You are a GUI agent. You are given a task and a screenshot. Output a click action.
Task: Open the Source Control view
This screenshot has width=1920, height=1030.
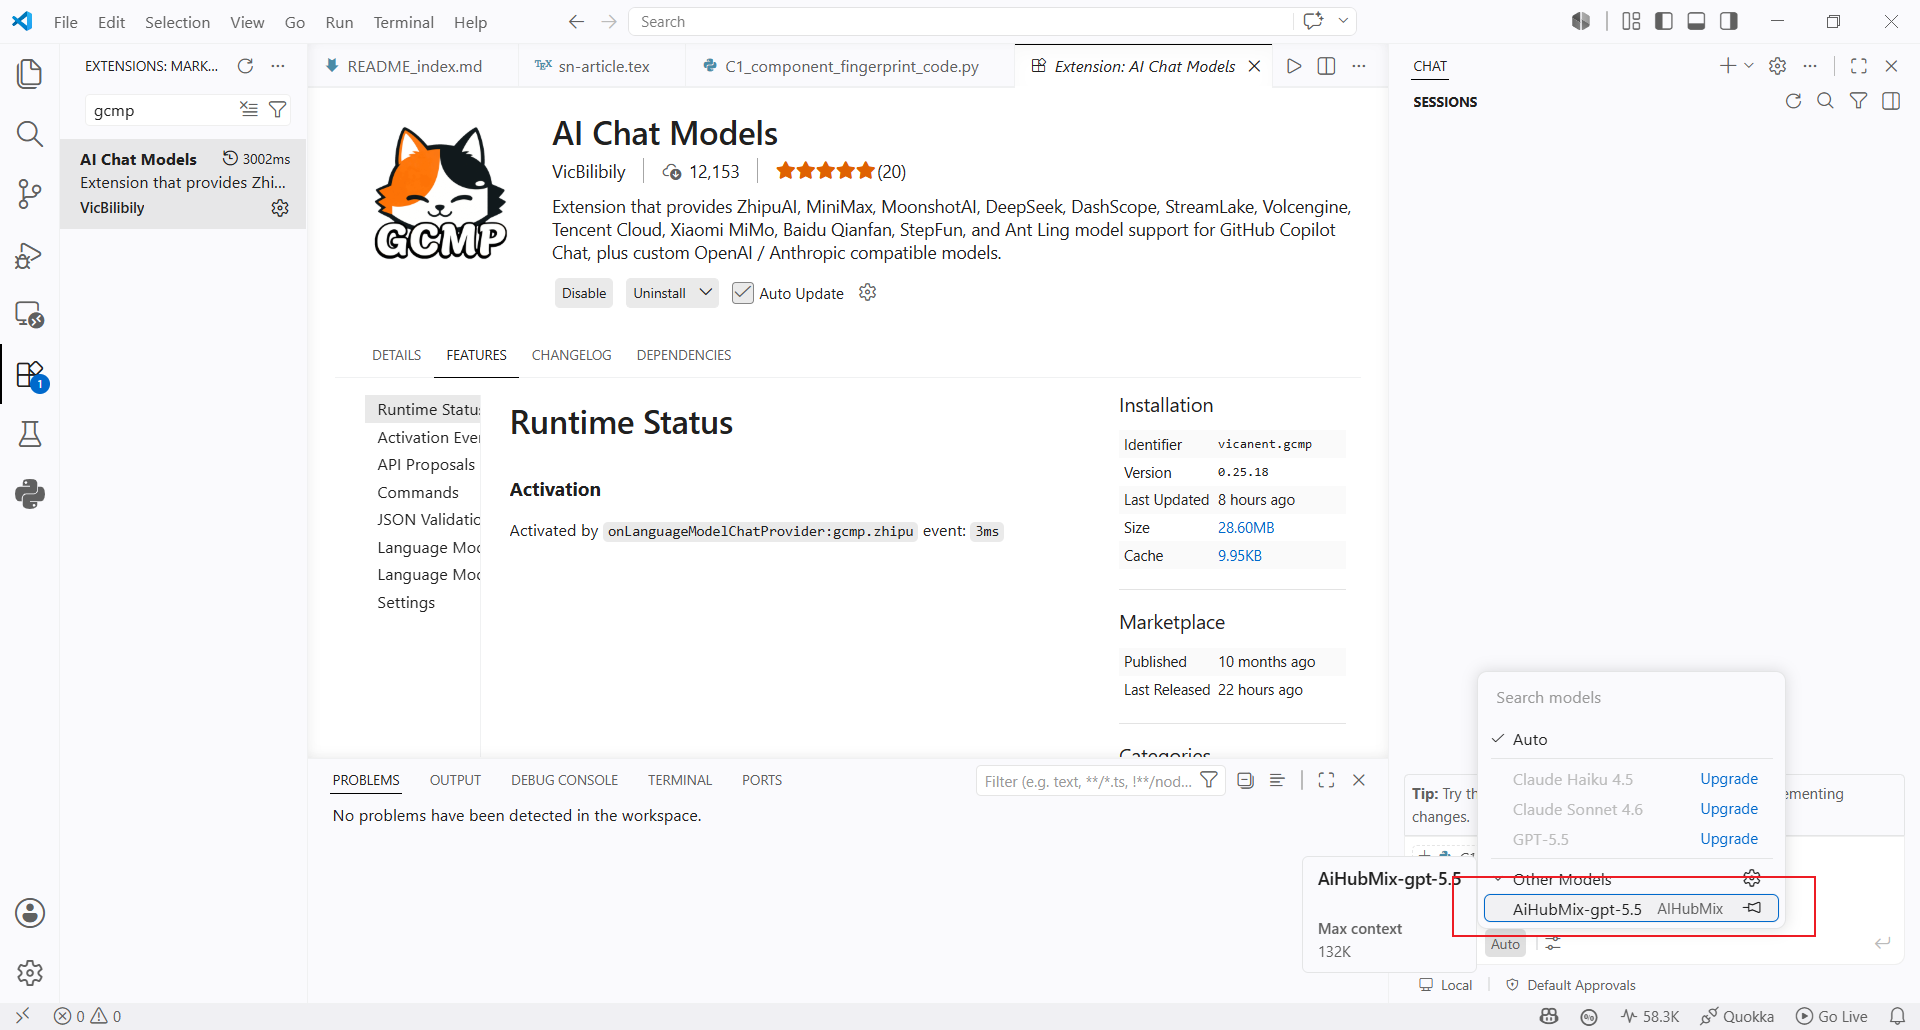coord(30,194)
